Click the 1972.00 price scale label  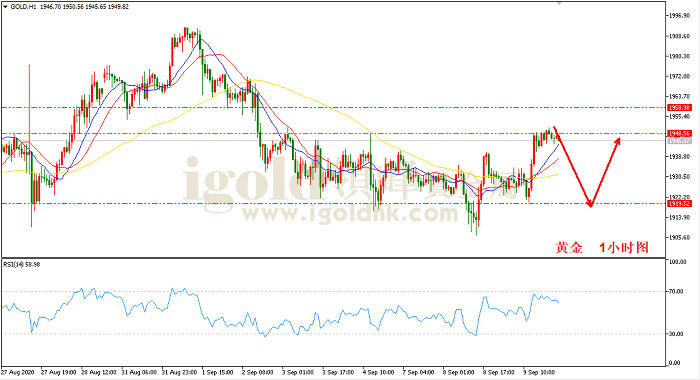tap(679, 76)
